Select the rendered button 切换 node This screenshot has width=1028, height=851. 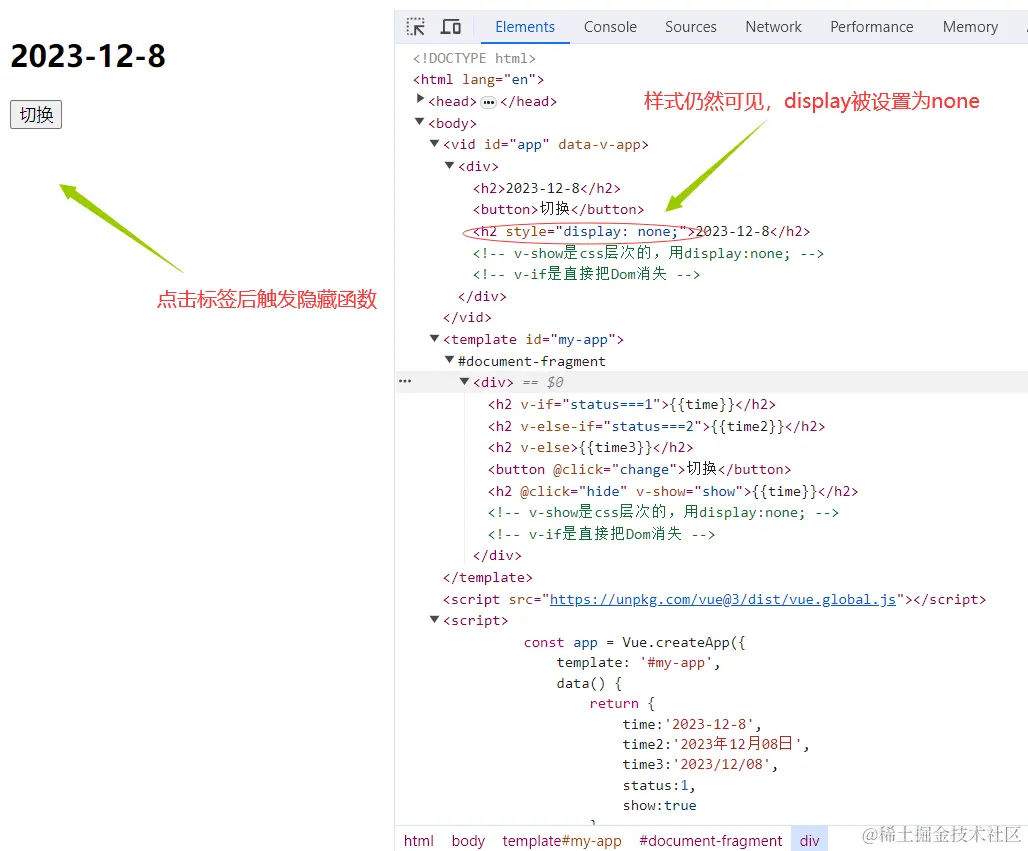click(559, 209)
